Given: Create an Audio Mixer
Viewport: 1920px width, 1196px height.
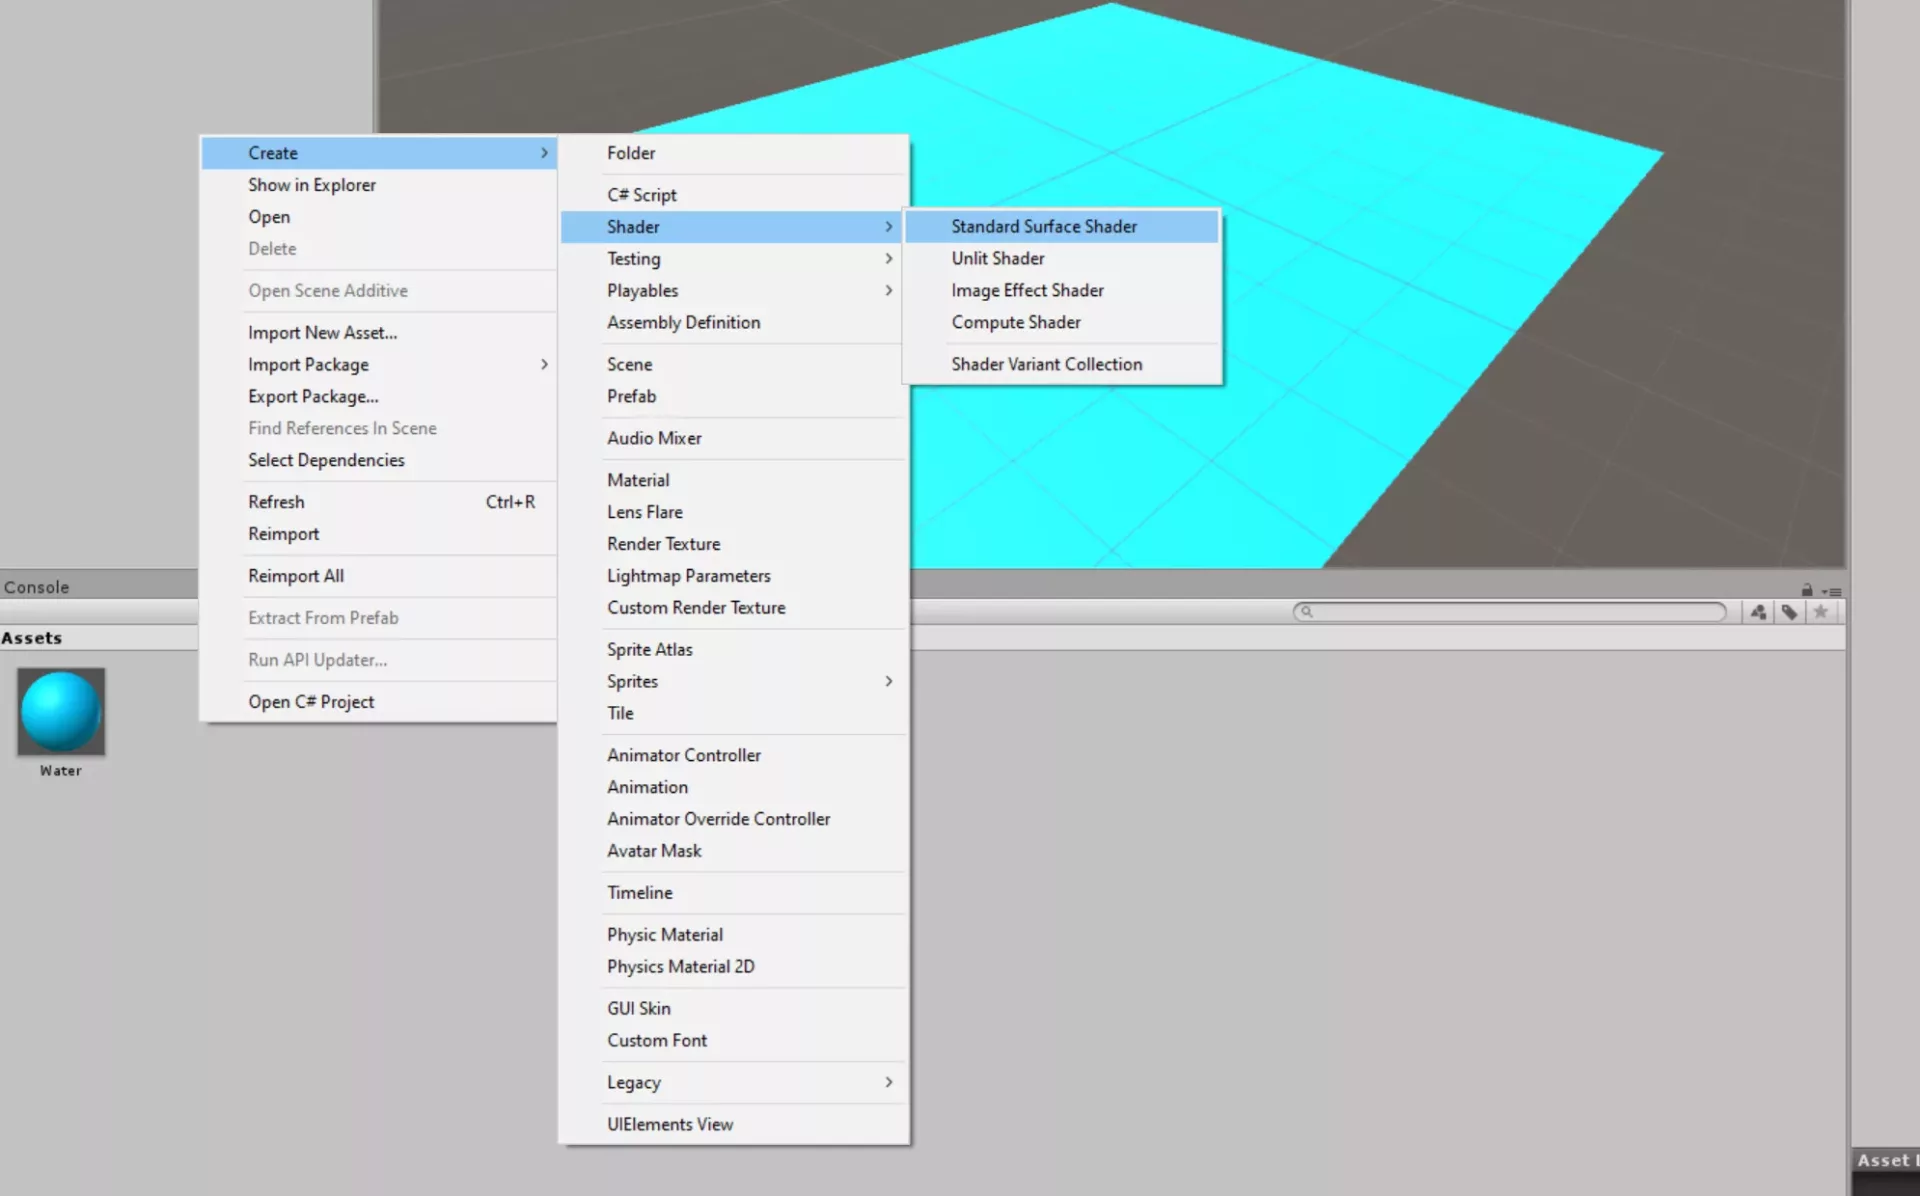Looking at the screenshot, I should pos(734,438).
